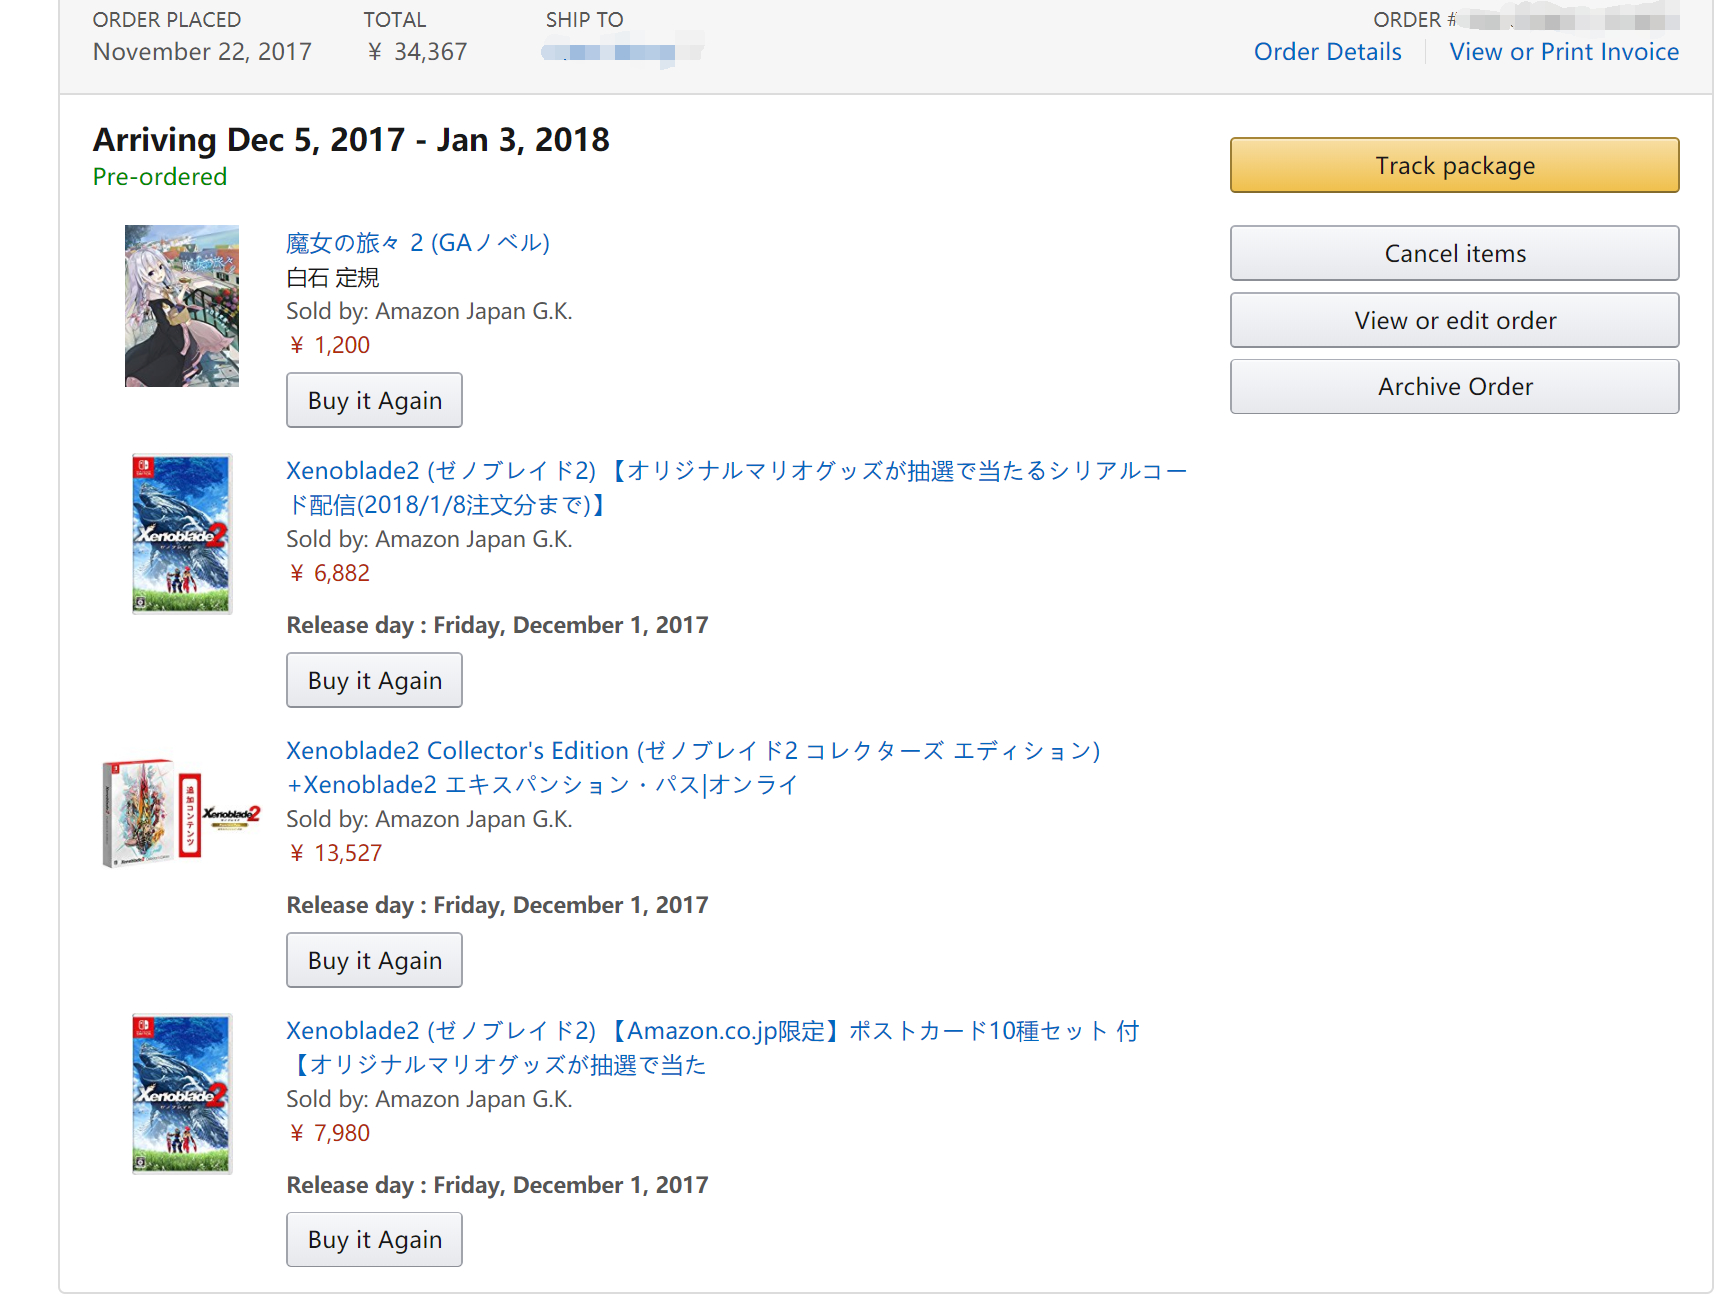Screen dimensions: 1718x1305
Task: Click the Archive Order button
Action: [1454, 386]
